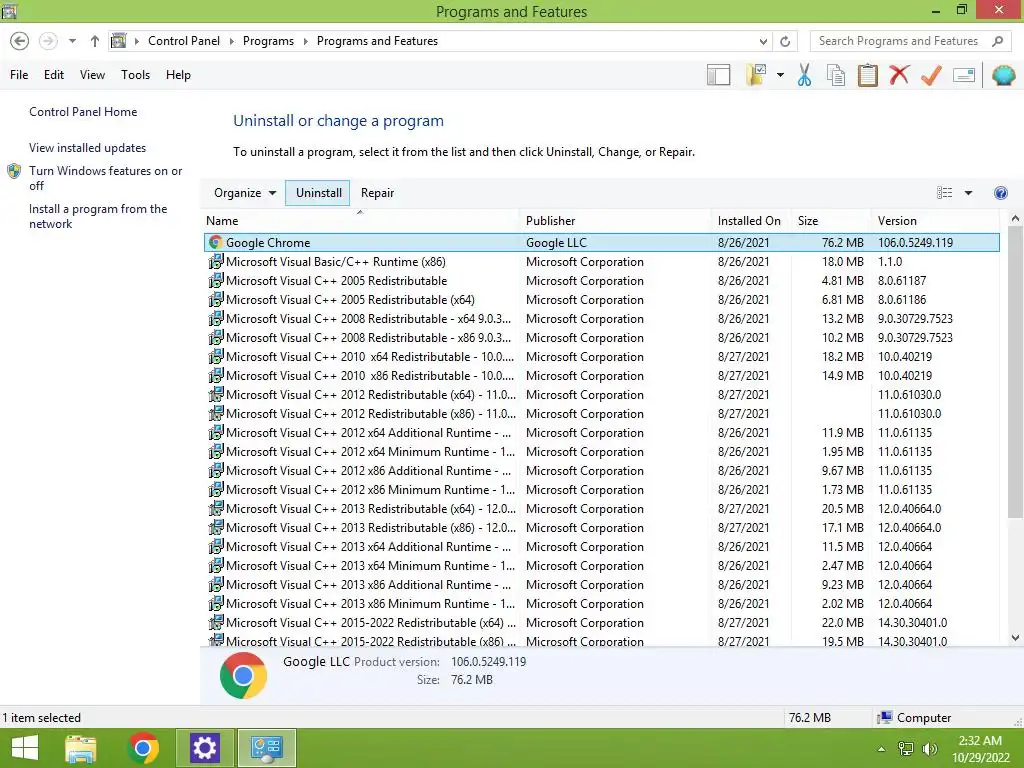Select the Google Chrome row
The image size is (1024, 768).
pyautogui.click(x=601, y=242)
